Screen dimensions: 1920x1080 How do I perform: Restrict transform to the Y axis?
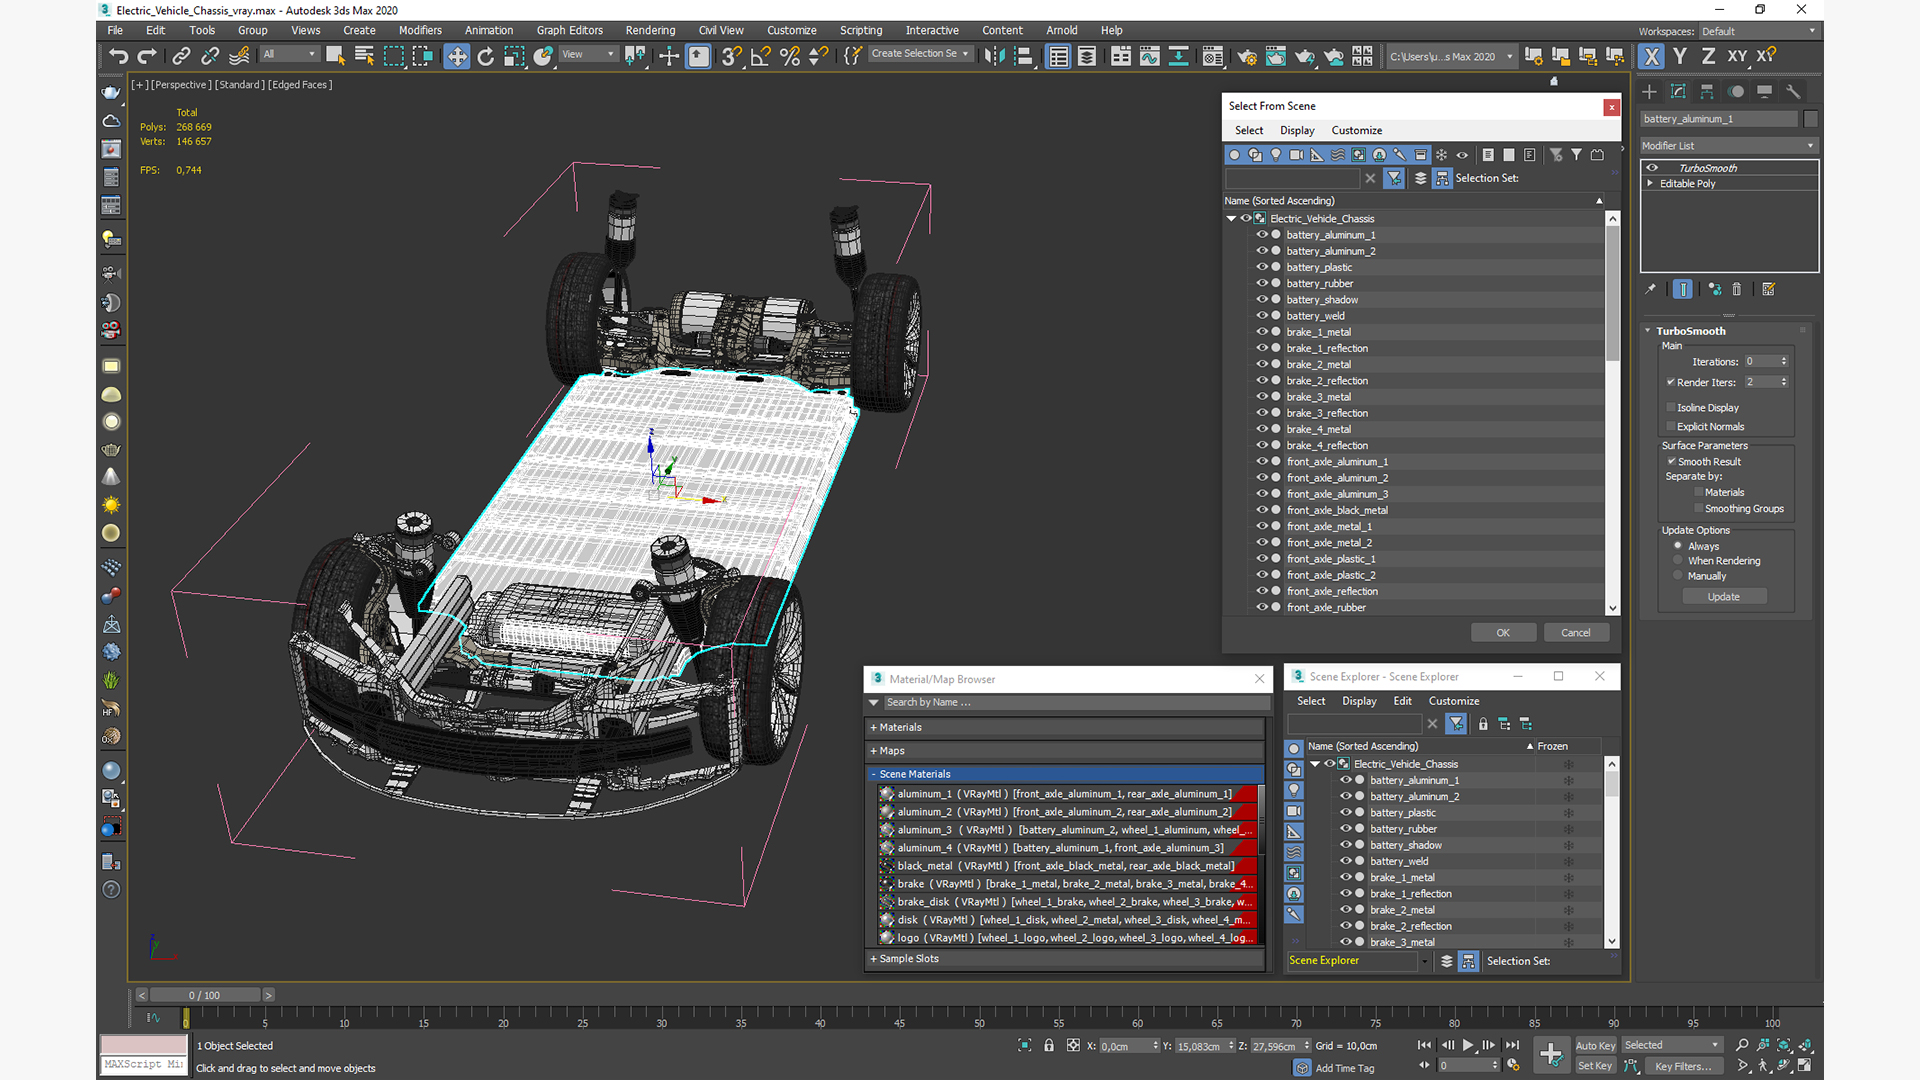pos(1680,56)
